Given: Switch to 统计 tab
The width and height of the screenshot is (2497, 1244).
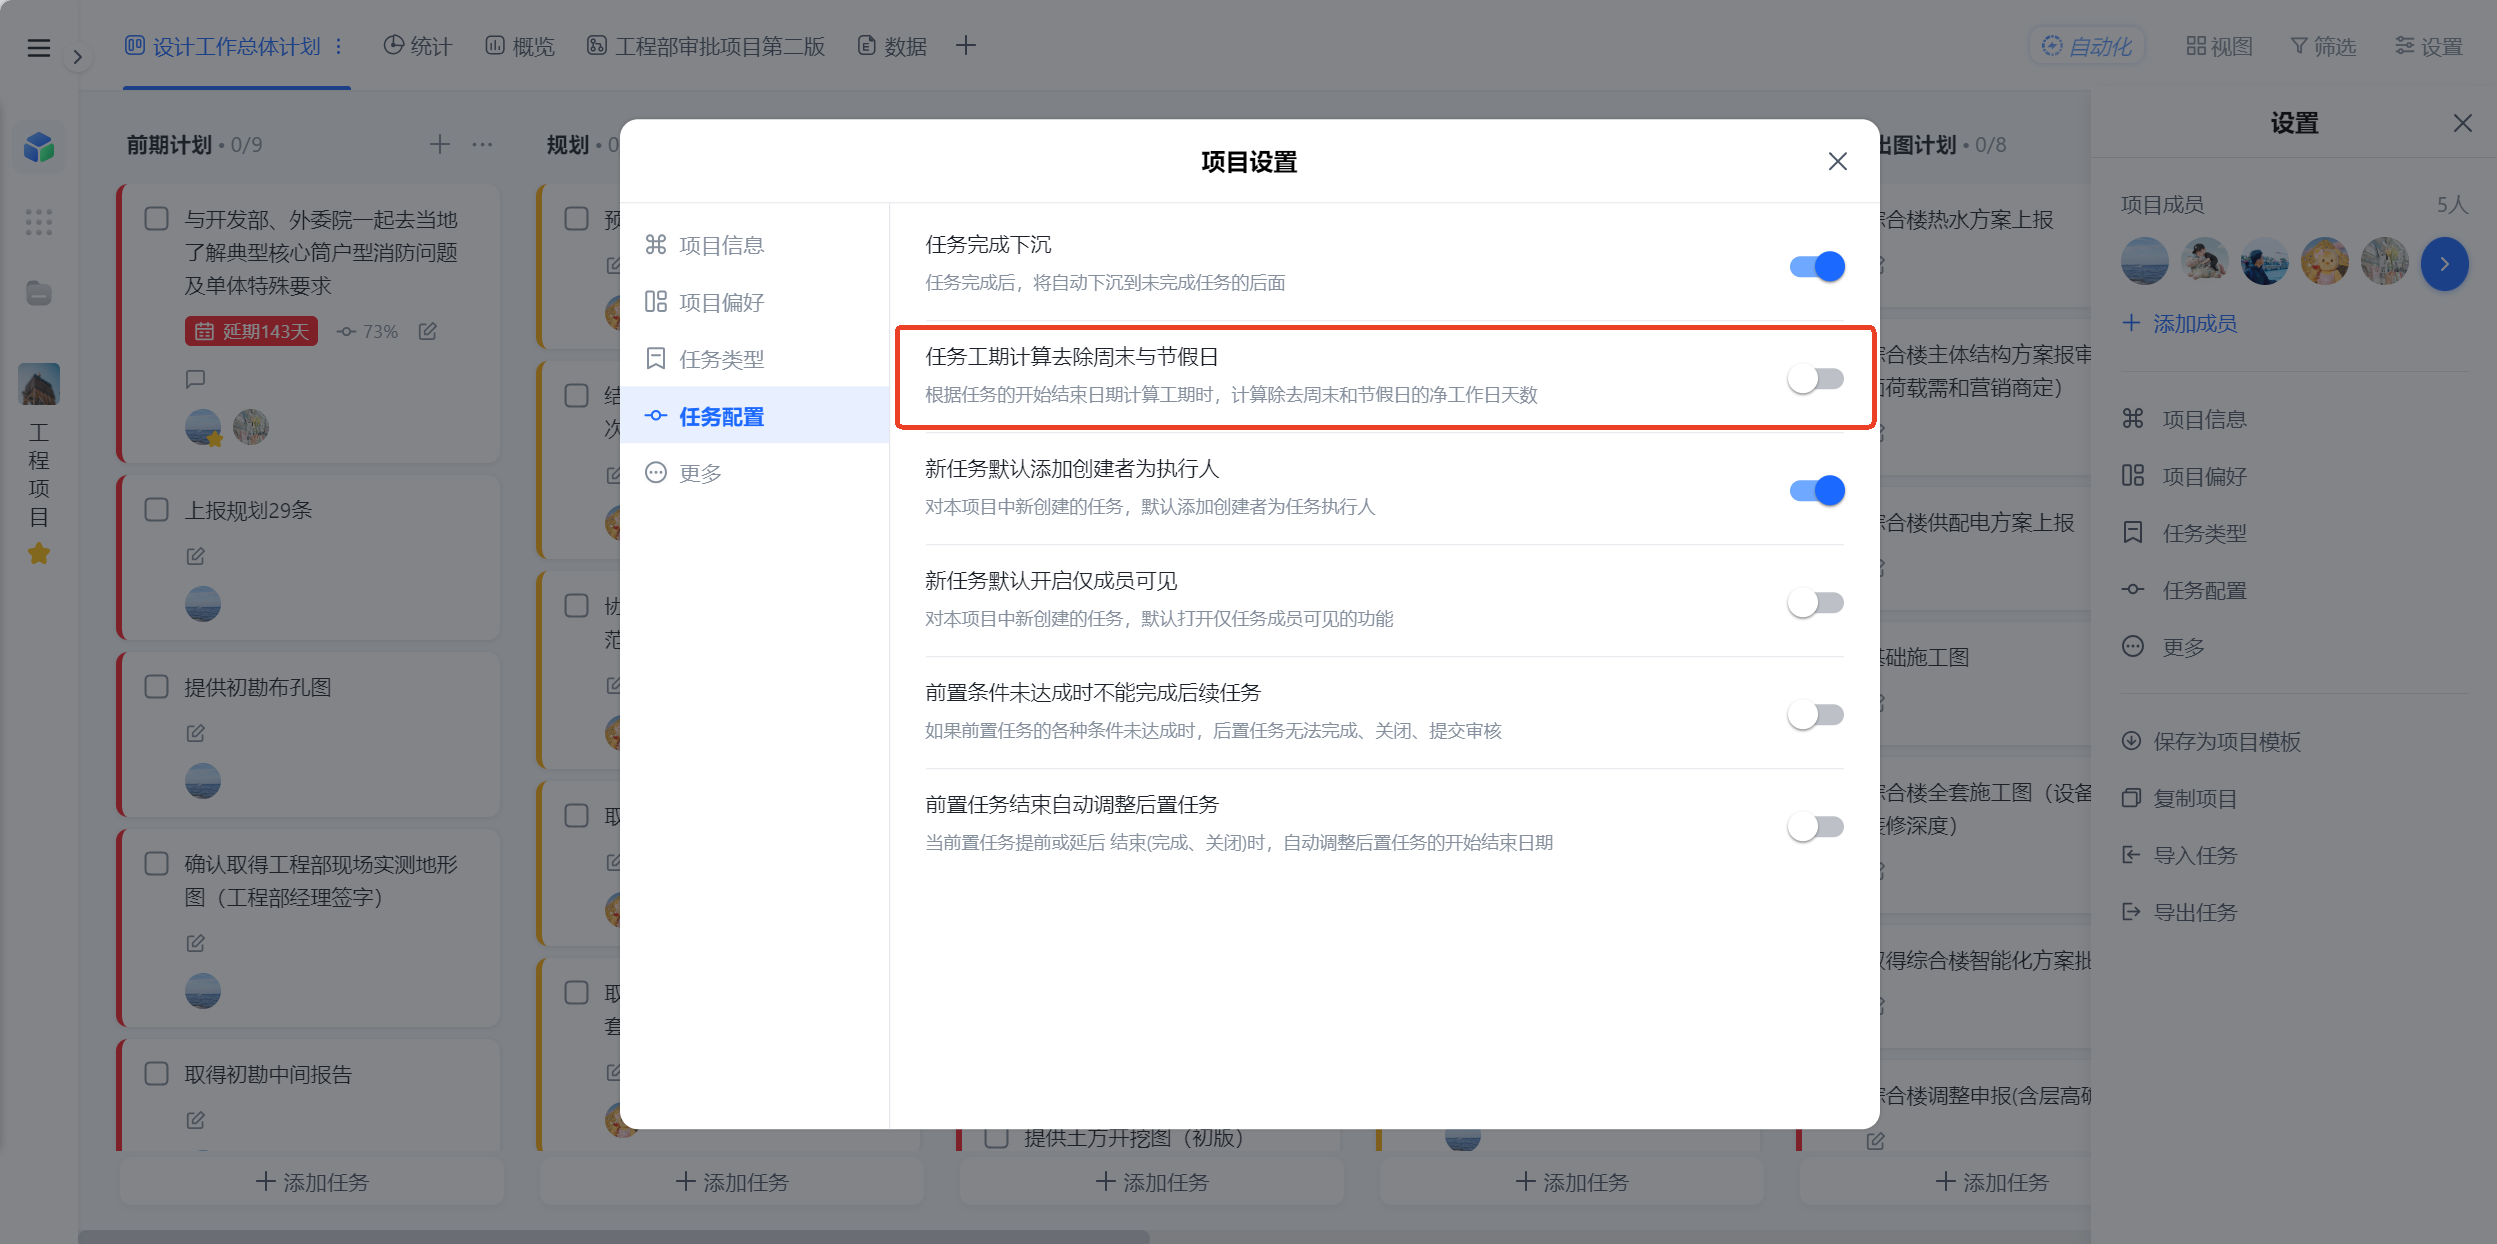Looking at the screenshot, I should (418, 46).
